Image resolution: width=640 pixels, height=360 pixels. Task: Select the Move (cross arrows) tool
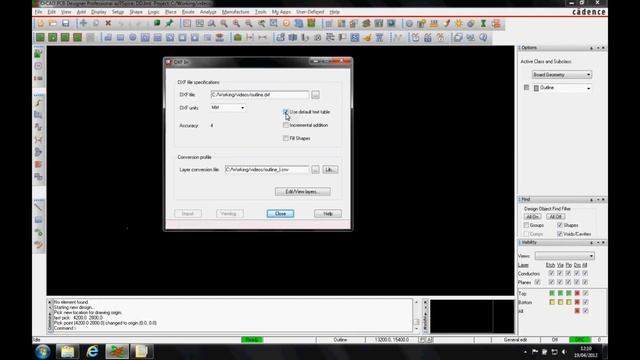pyautogui.click(x=83, y=24)
